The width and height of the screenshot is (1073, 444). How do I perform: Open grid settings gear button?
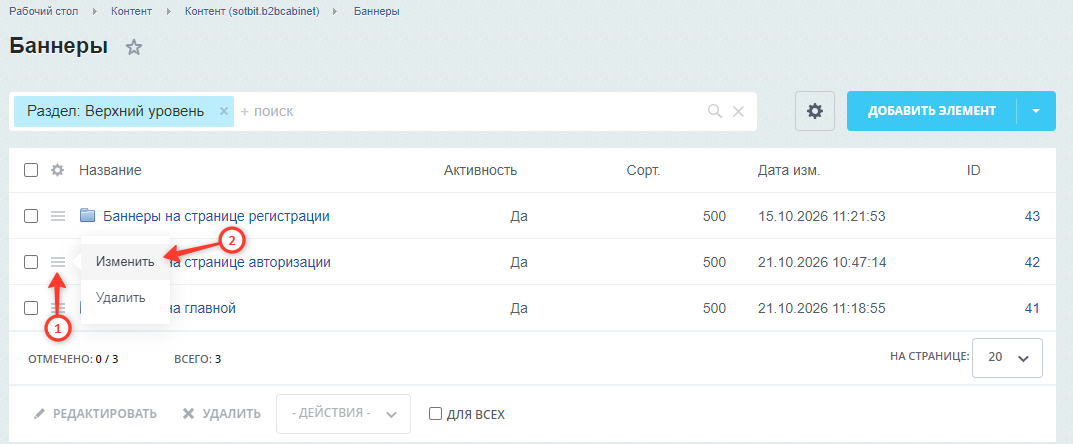814,111
